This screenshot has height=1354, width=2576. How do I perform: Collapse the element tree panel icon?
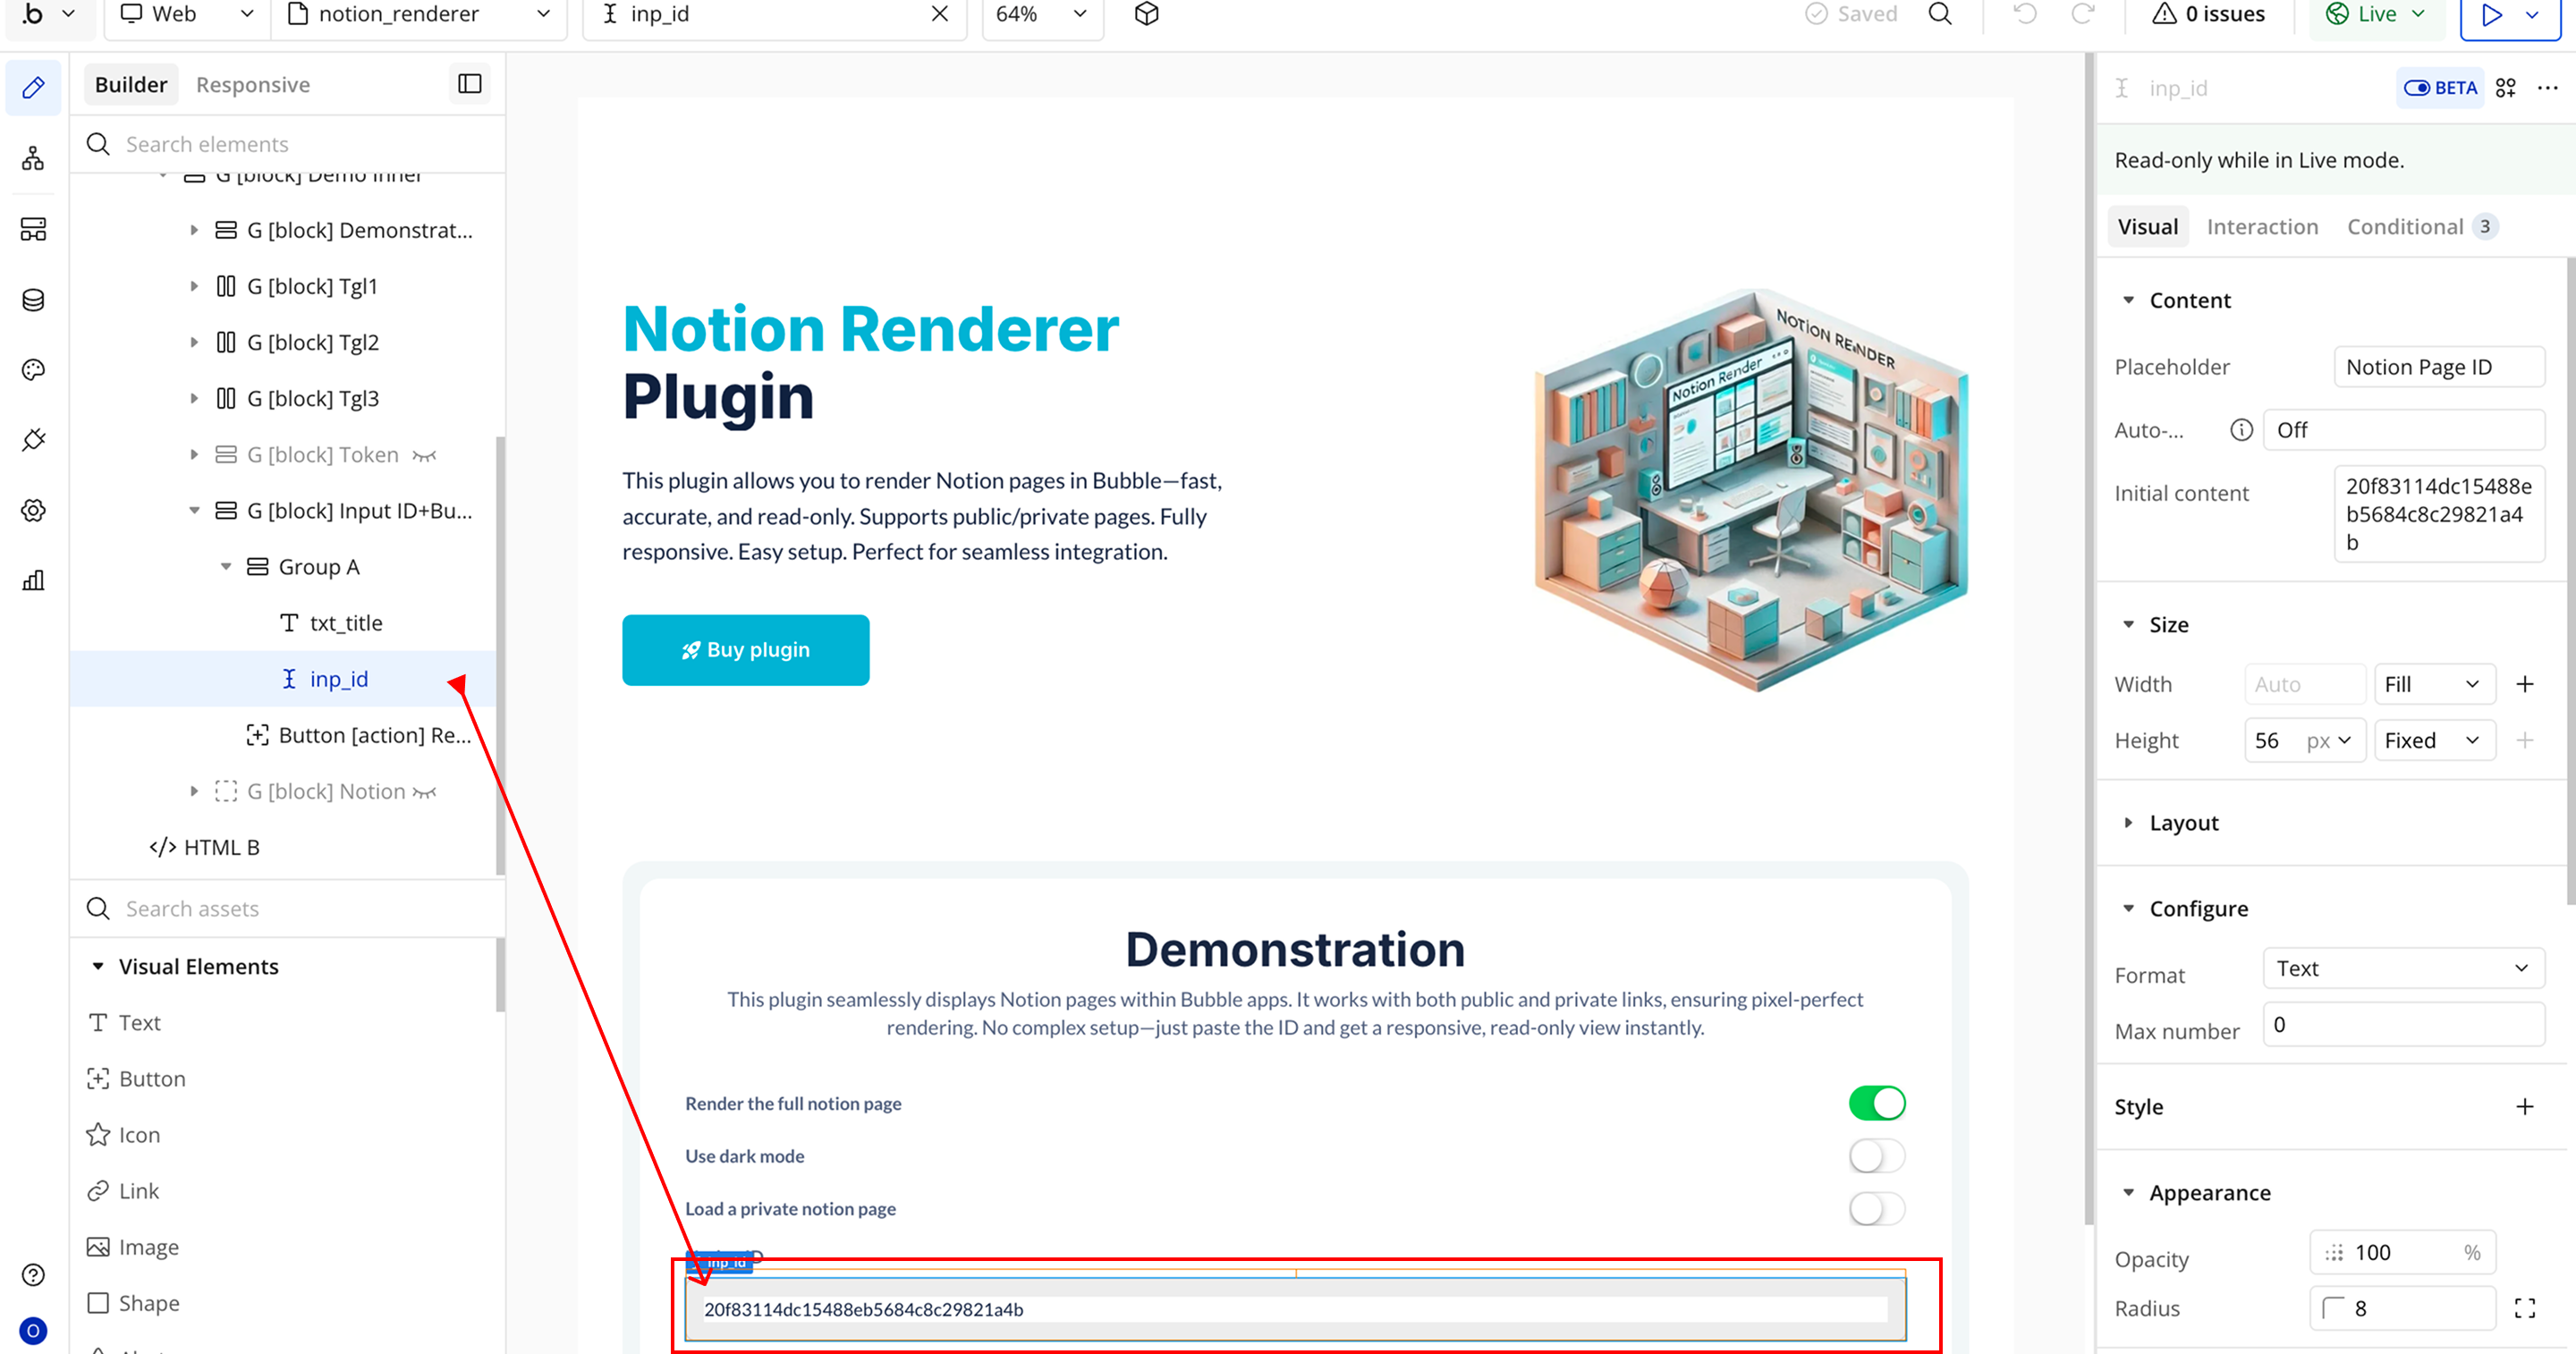[469, 84]
